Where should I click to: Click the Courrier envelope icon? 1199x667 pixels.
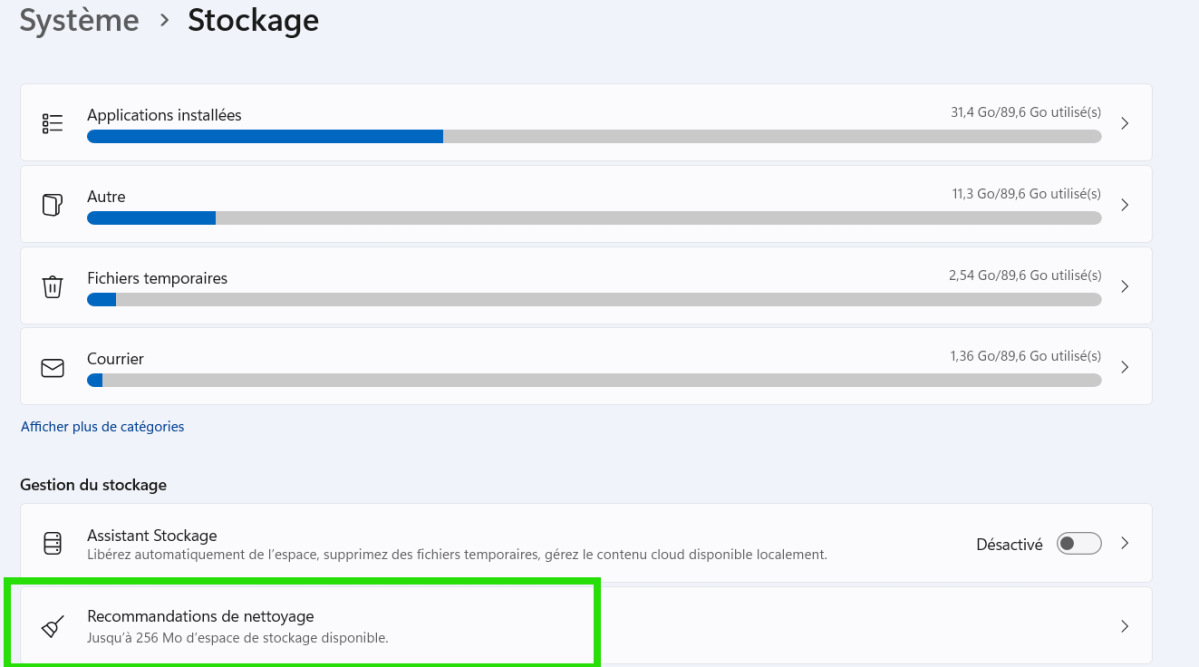(x=52, y=368)
